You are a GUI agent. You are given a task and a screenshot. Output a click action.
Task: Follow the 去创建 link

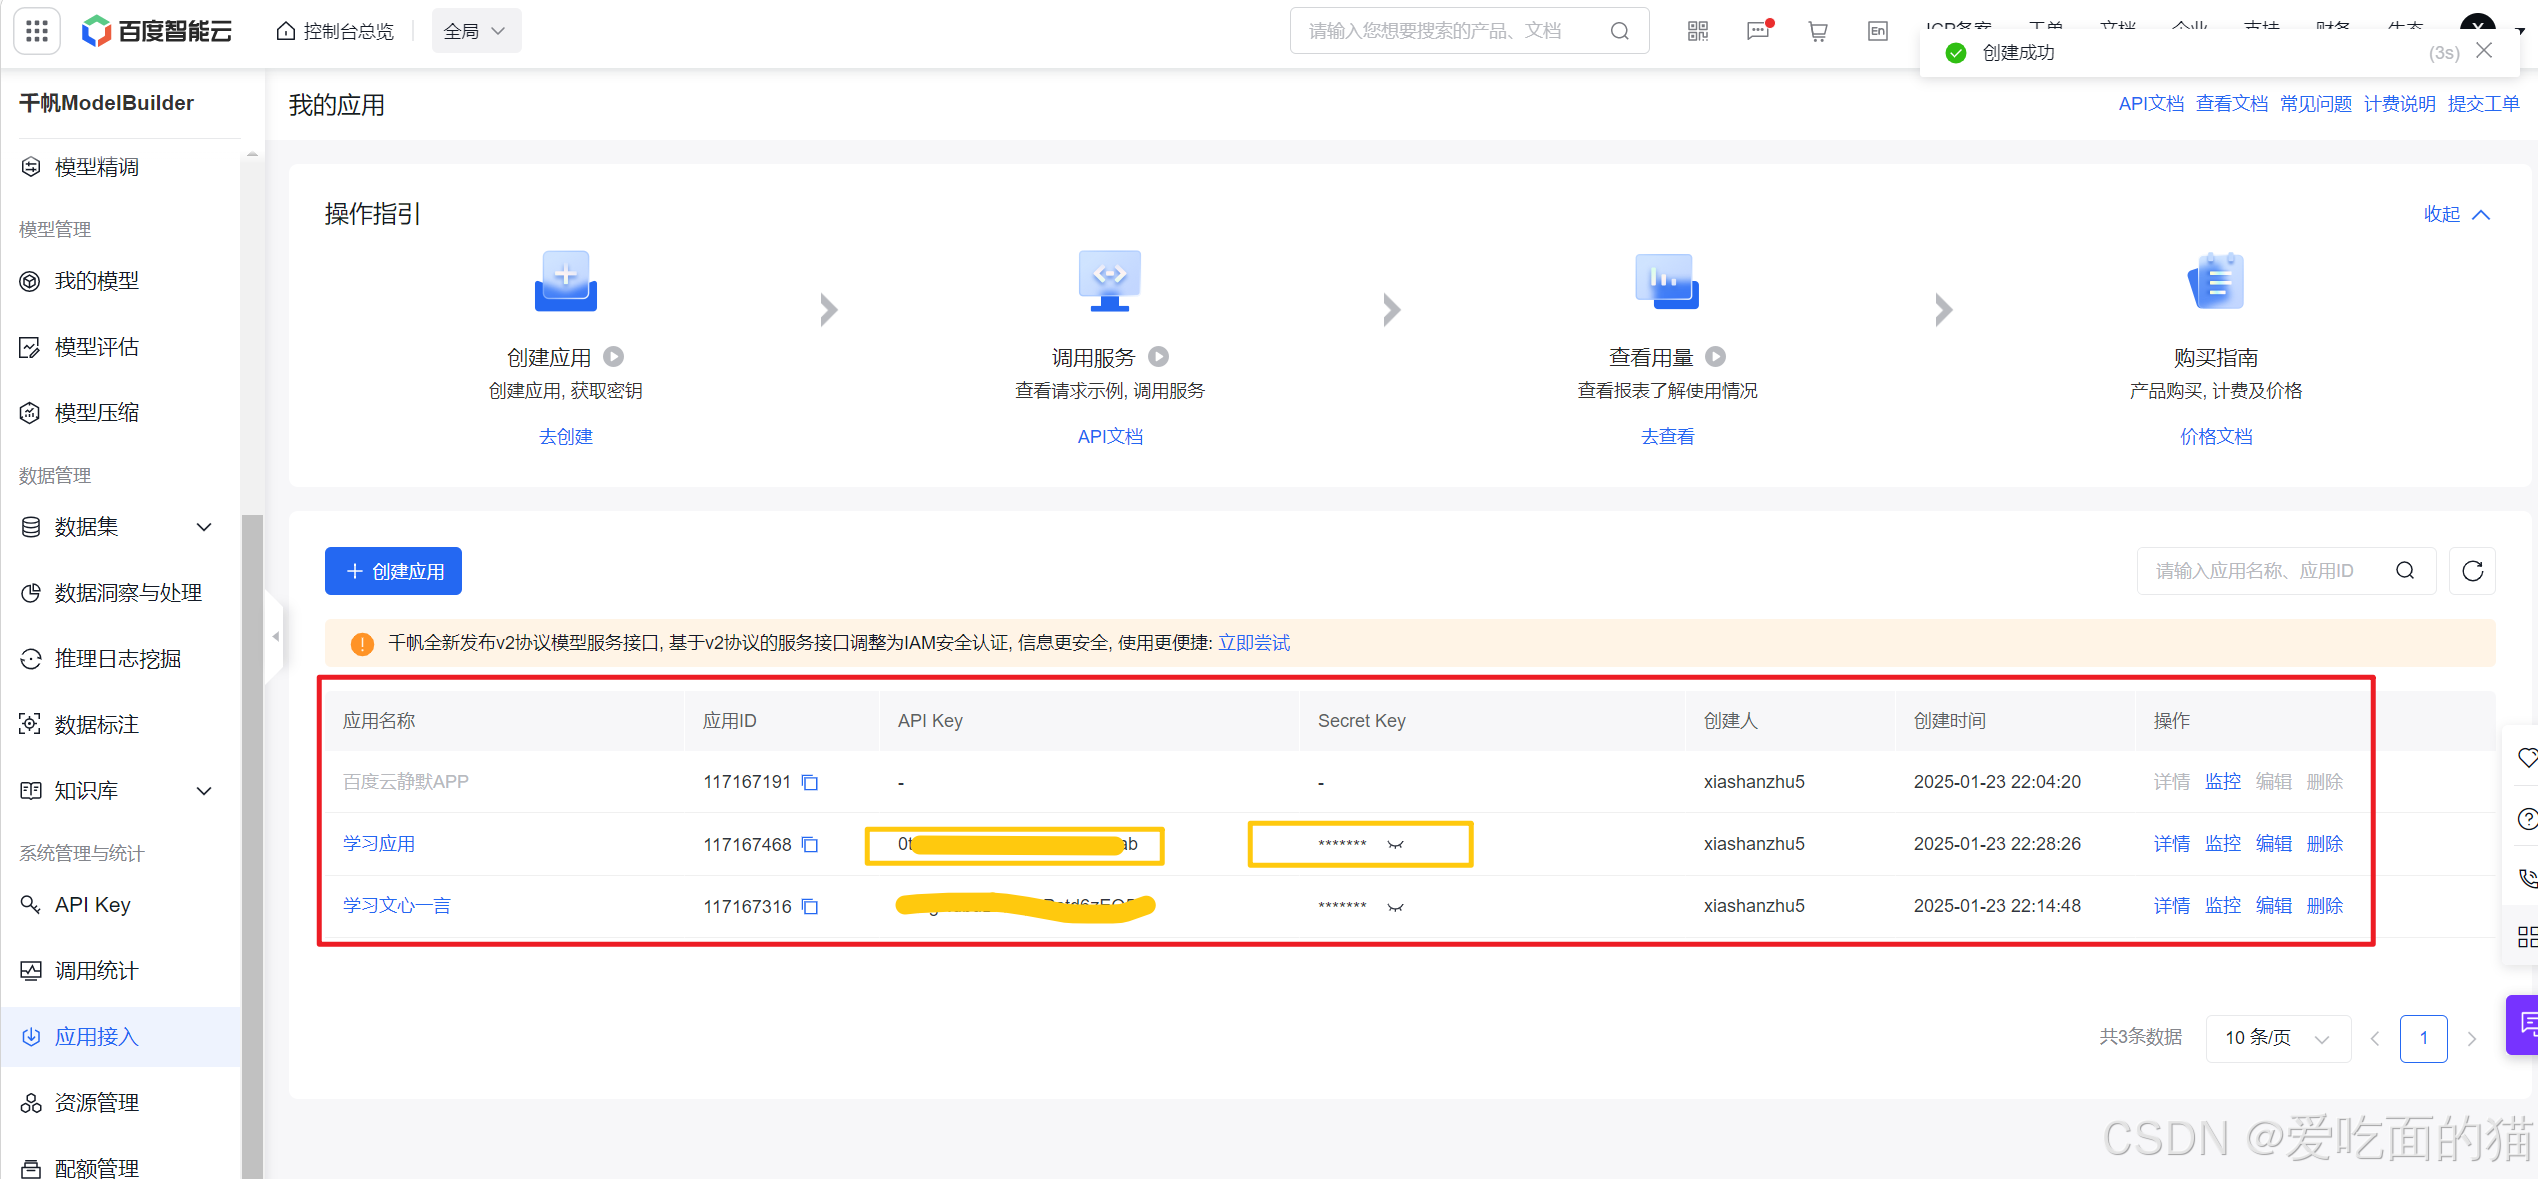pyautogui.click(x=566, y=437)
